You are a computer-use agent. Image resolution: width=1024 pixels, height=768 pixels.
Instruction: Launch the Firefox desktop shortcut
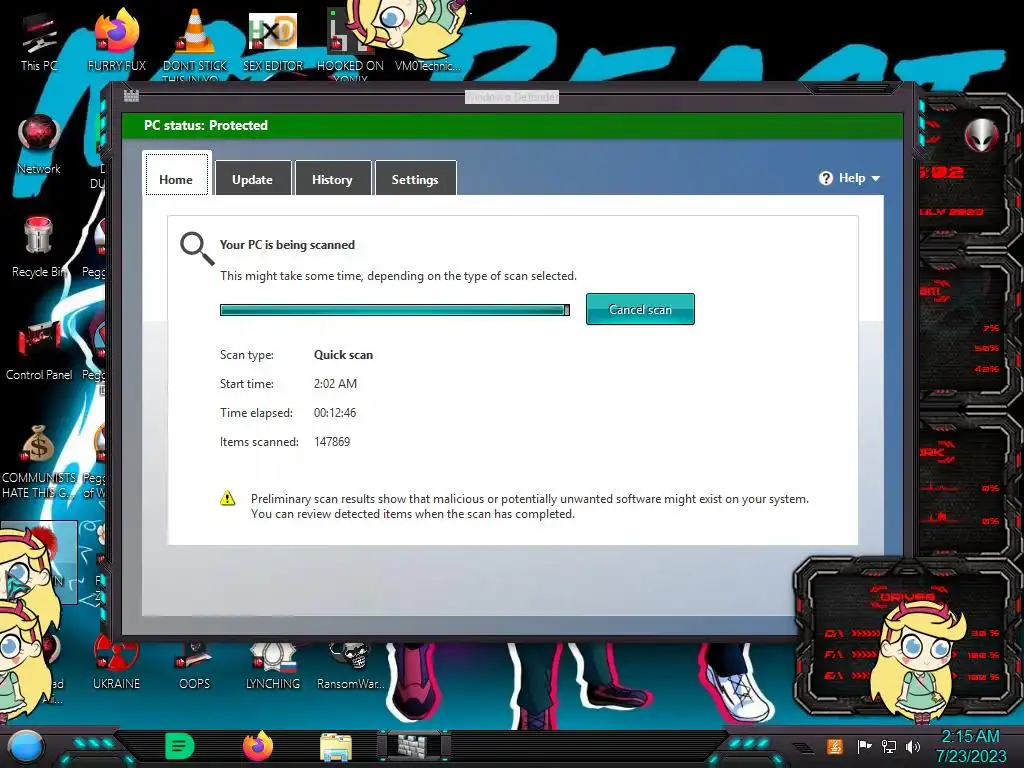117,40
